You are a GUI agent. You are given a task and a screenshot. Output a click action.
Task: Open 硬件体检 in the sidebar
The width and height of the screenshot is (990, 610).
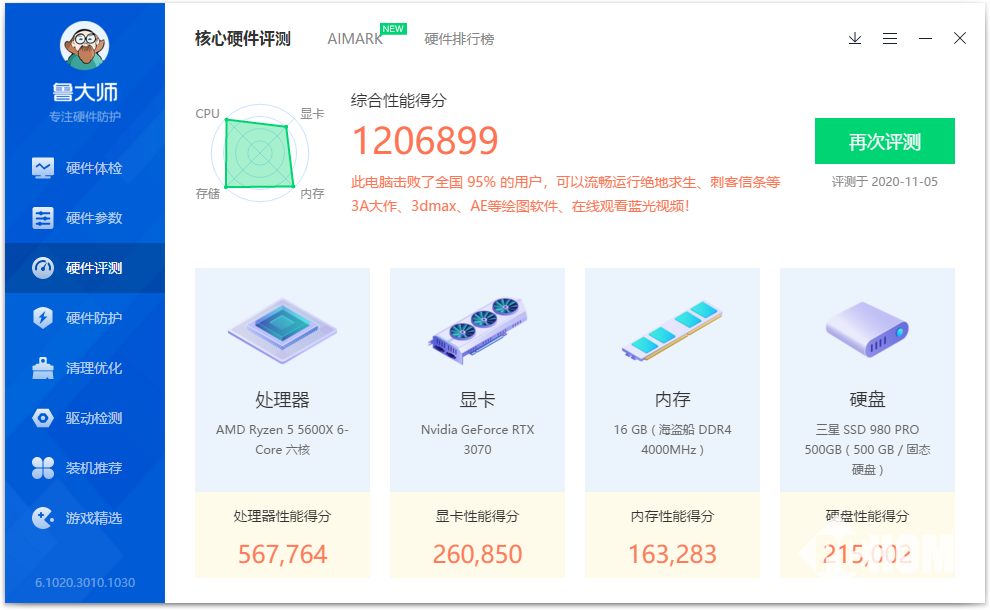click(x=85, y=168)
